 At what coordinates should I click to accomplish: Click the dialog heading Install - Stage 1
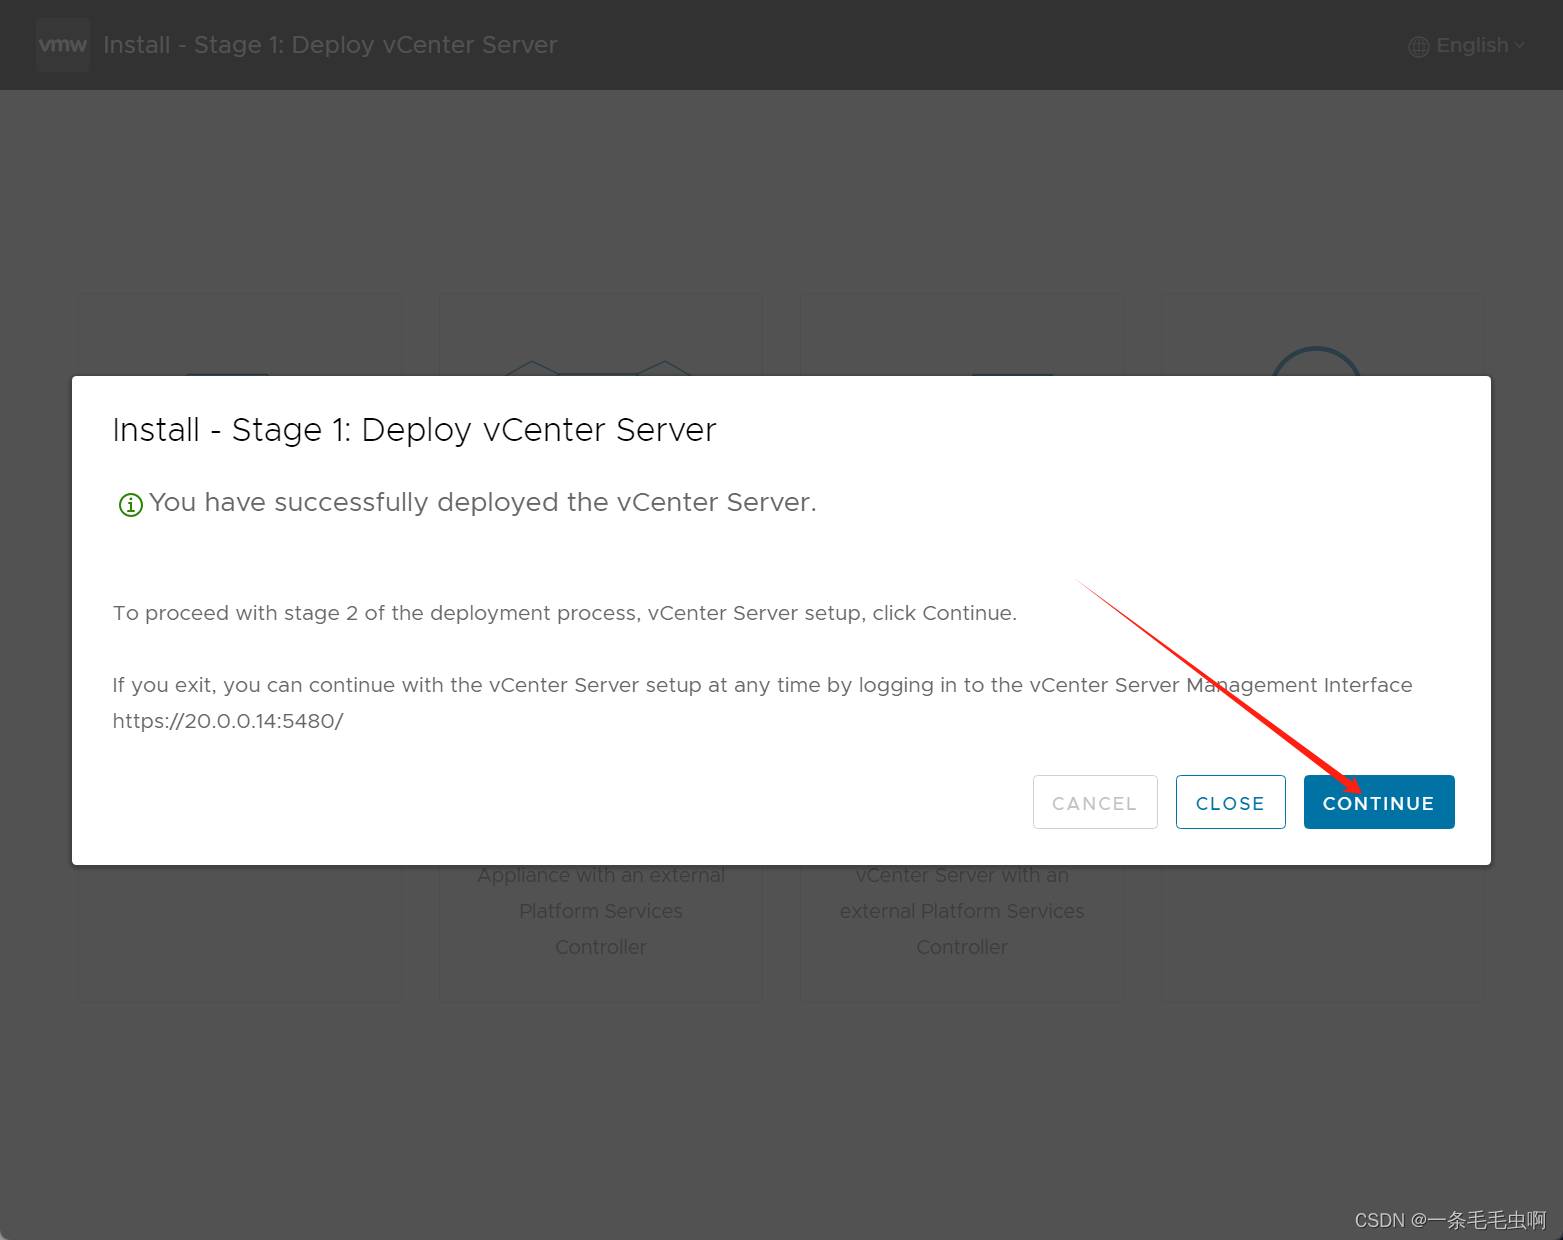pyautogui.click(x=414, y=429)
